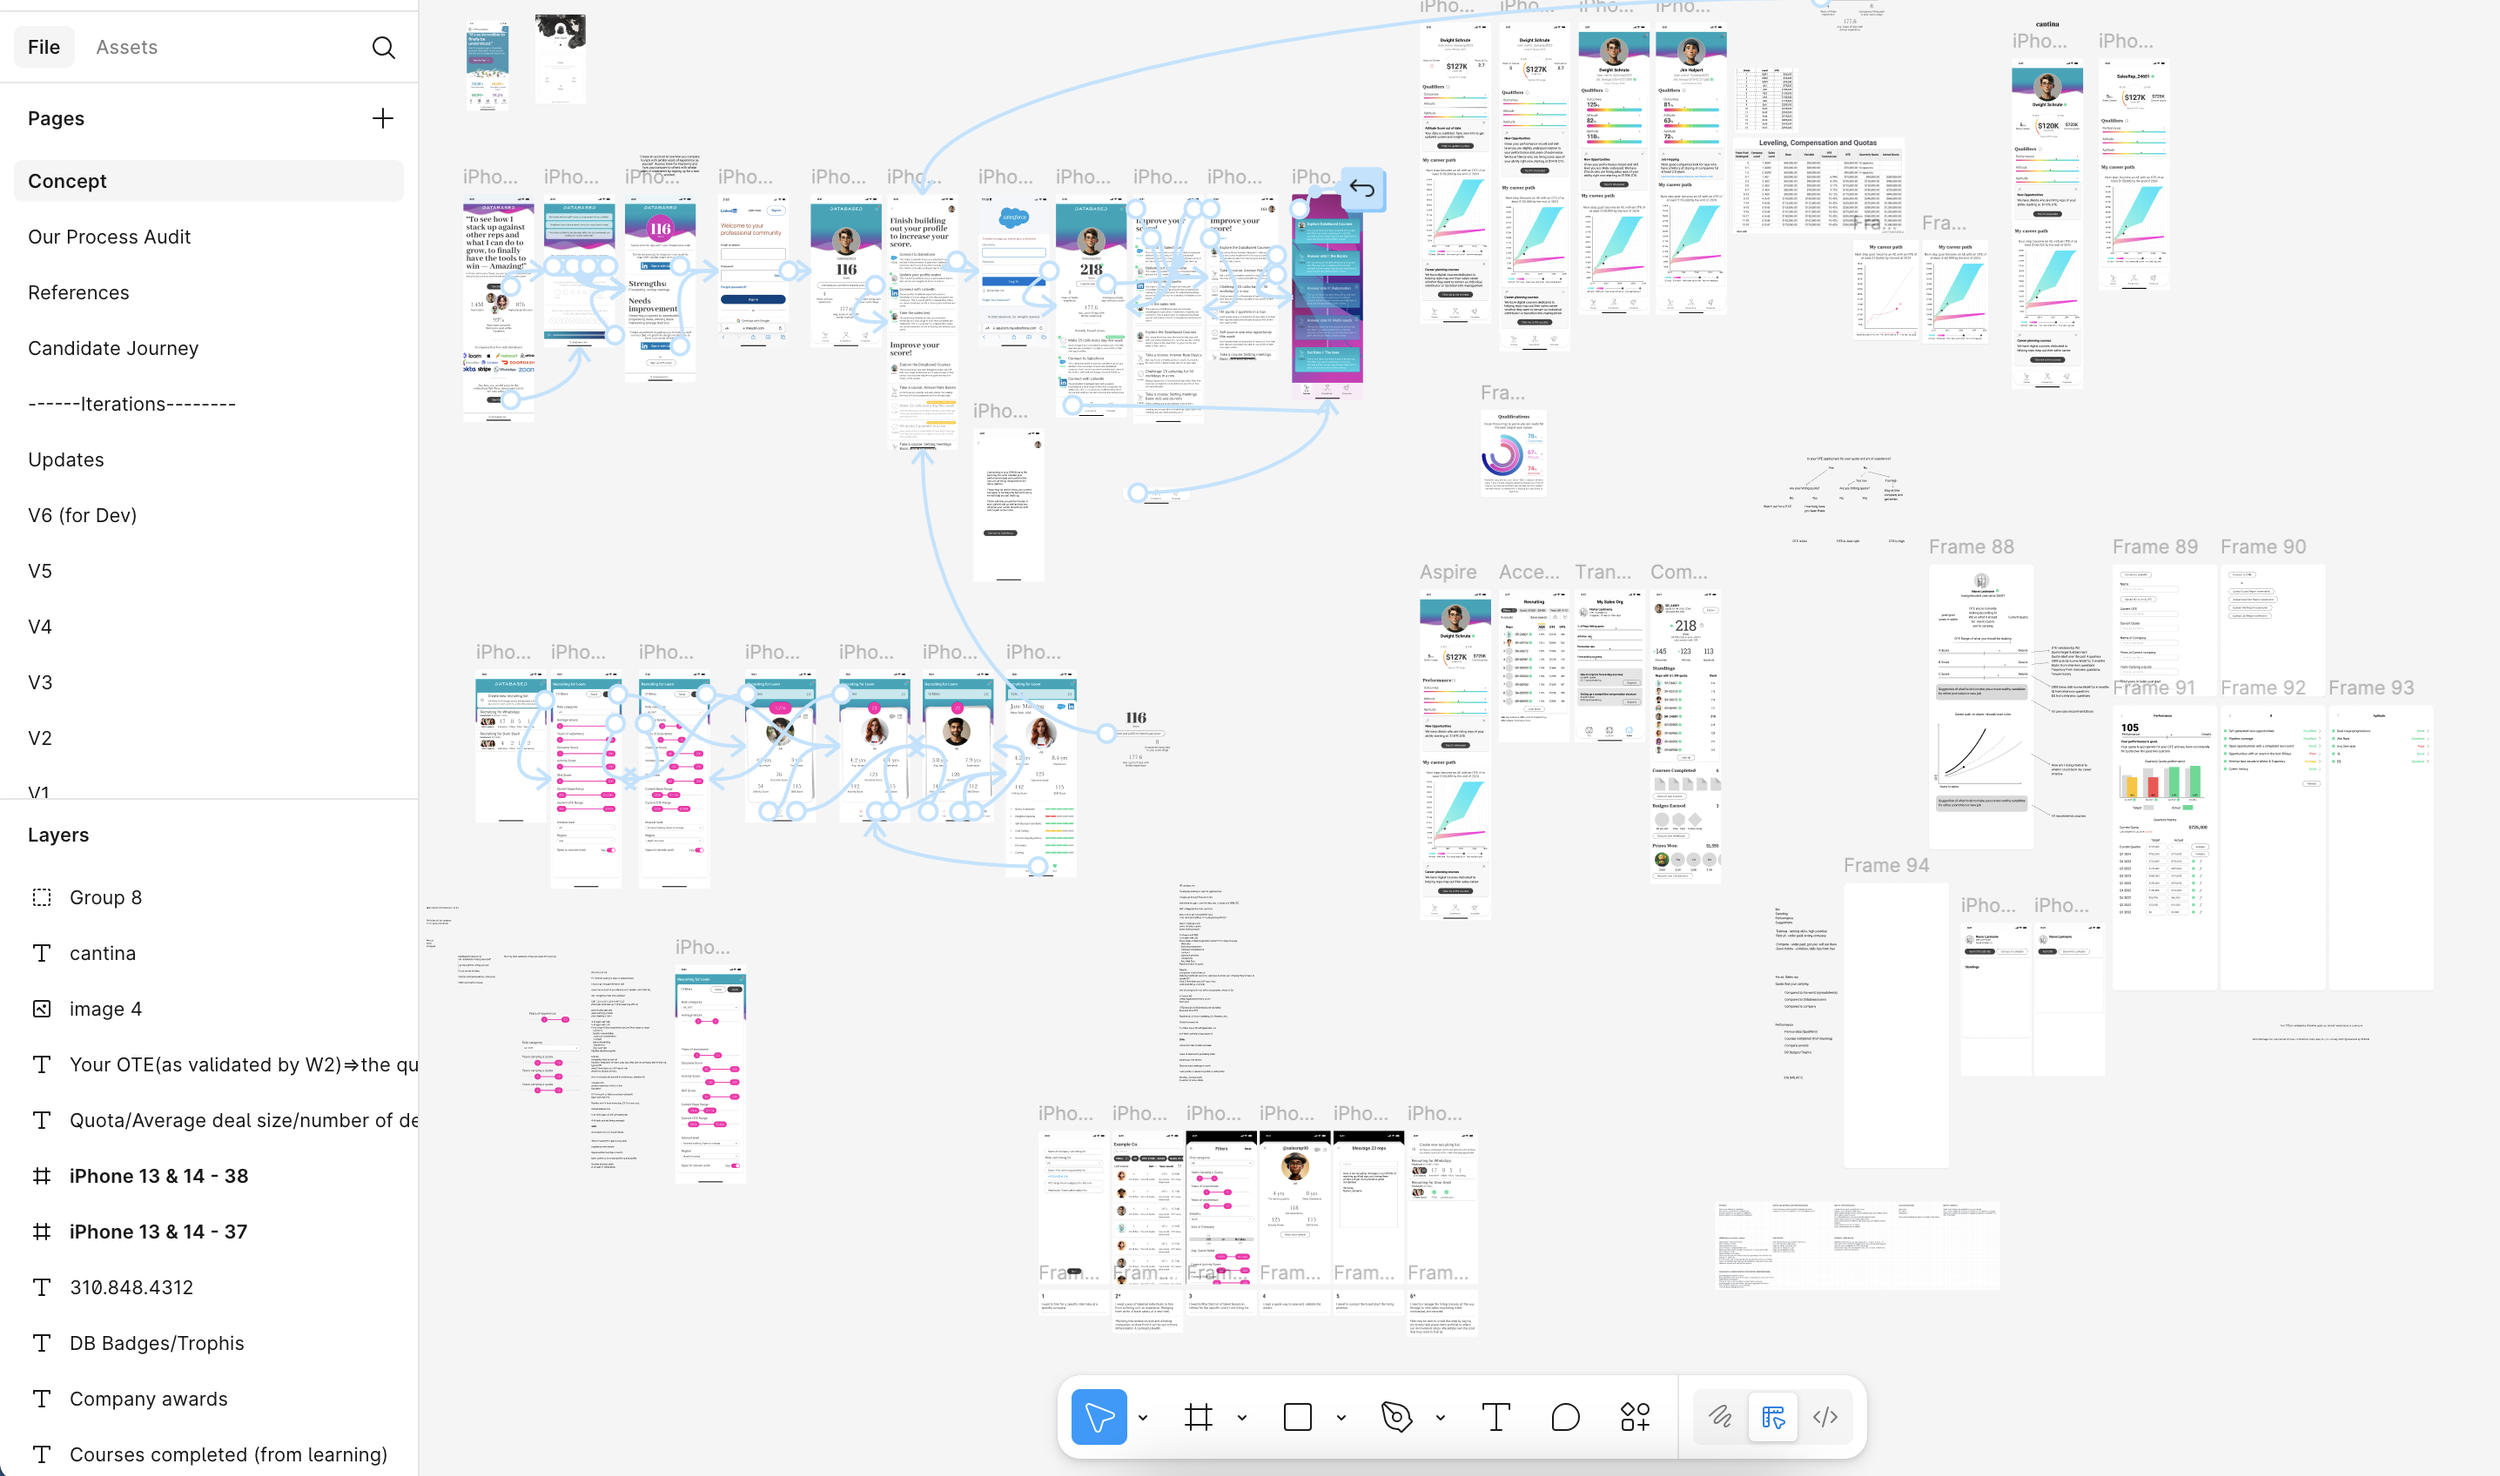Viewport: 2500px width, 1476px height.
Task: Click the search icon in left panel
Action: pyautogui.click(x=383, y=47)
